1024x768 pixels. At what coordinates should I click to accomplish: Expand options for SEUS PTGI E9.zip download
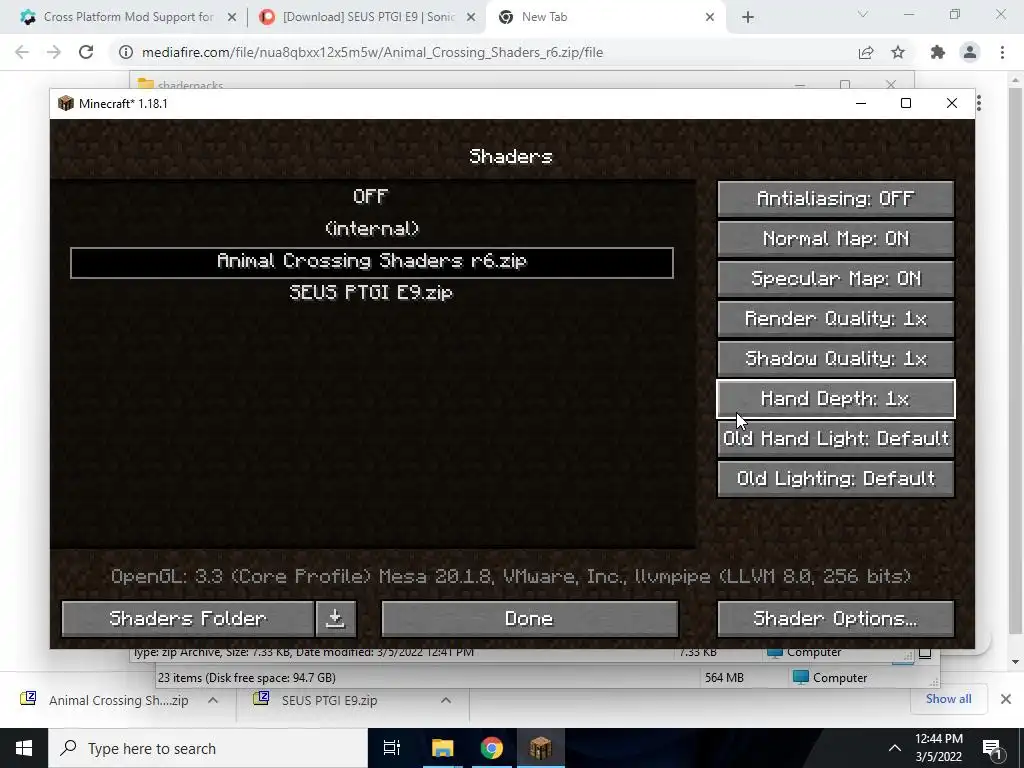click(x=446, y=700)
